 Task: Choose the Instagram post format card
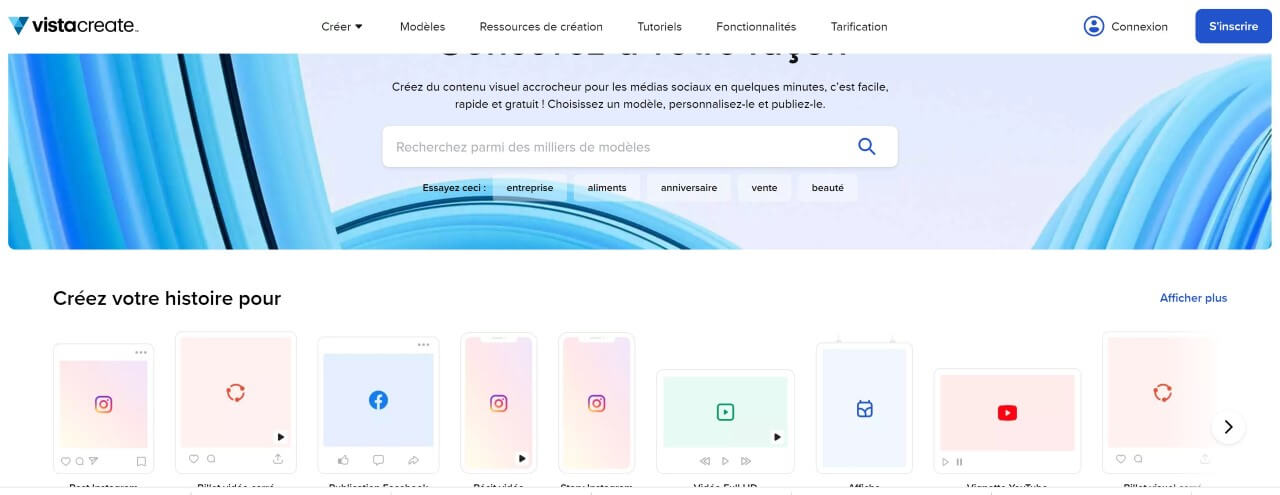coord(104,407)
